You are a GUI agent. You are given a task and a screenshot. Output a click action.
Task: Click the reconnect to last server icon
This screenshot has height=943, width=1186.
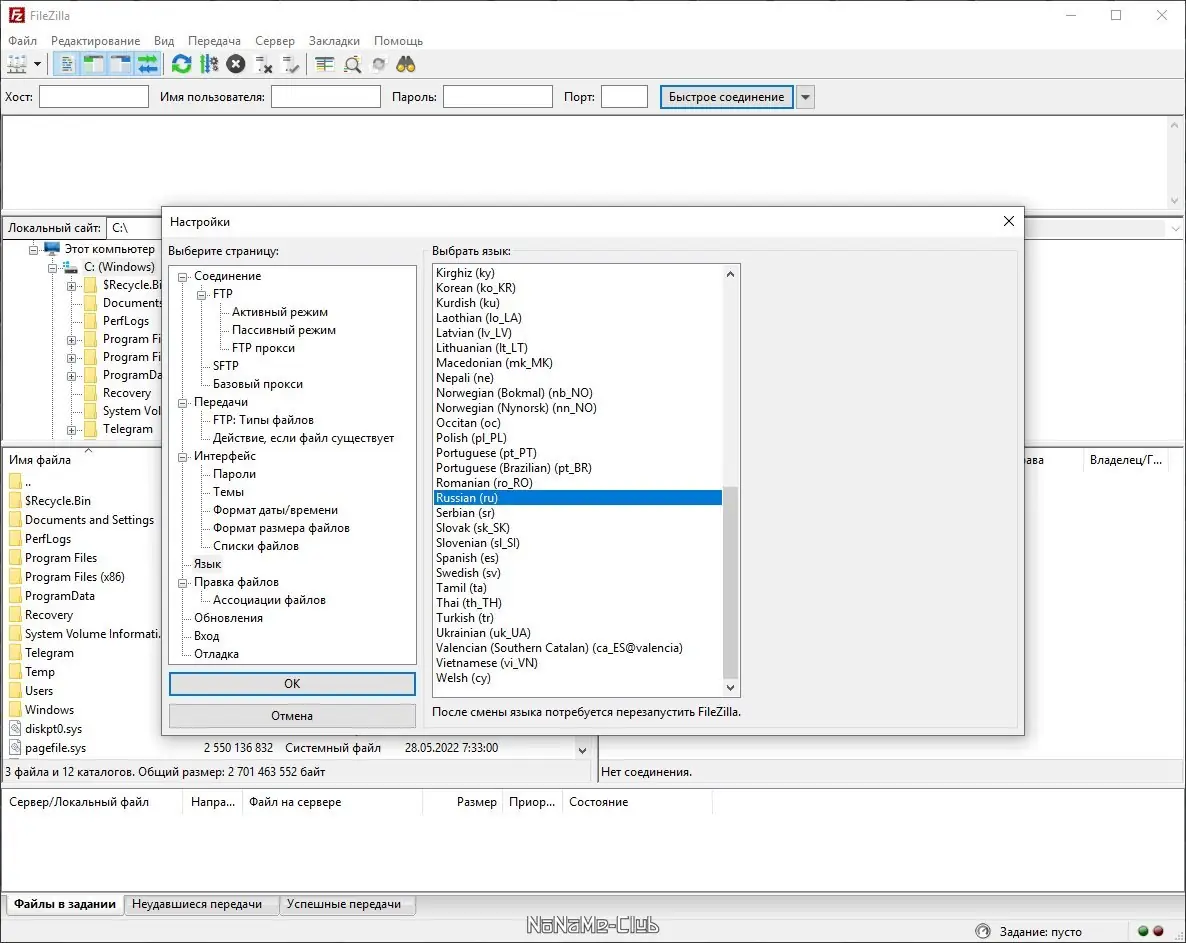coord(290,65)
